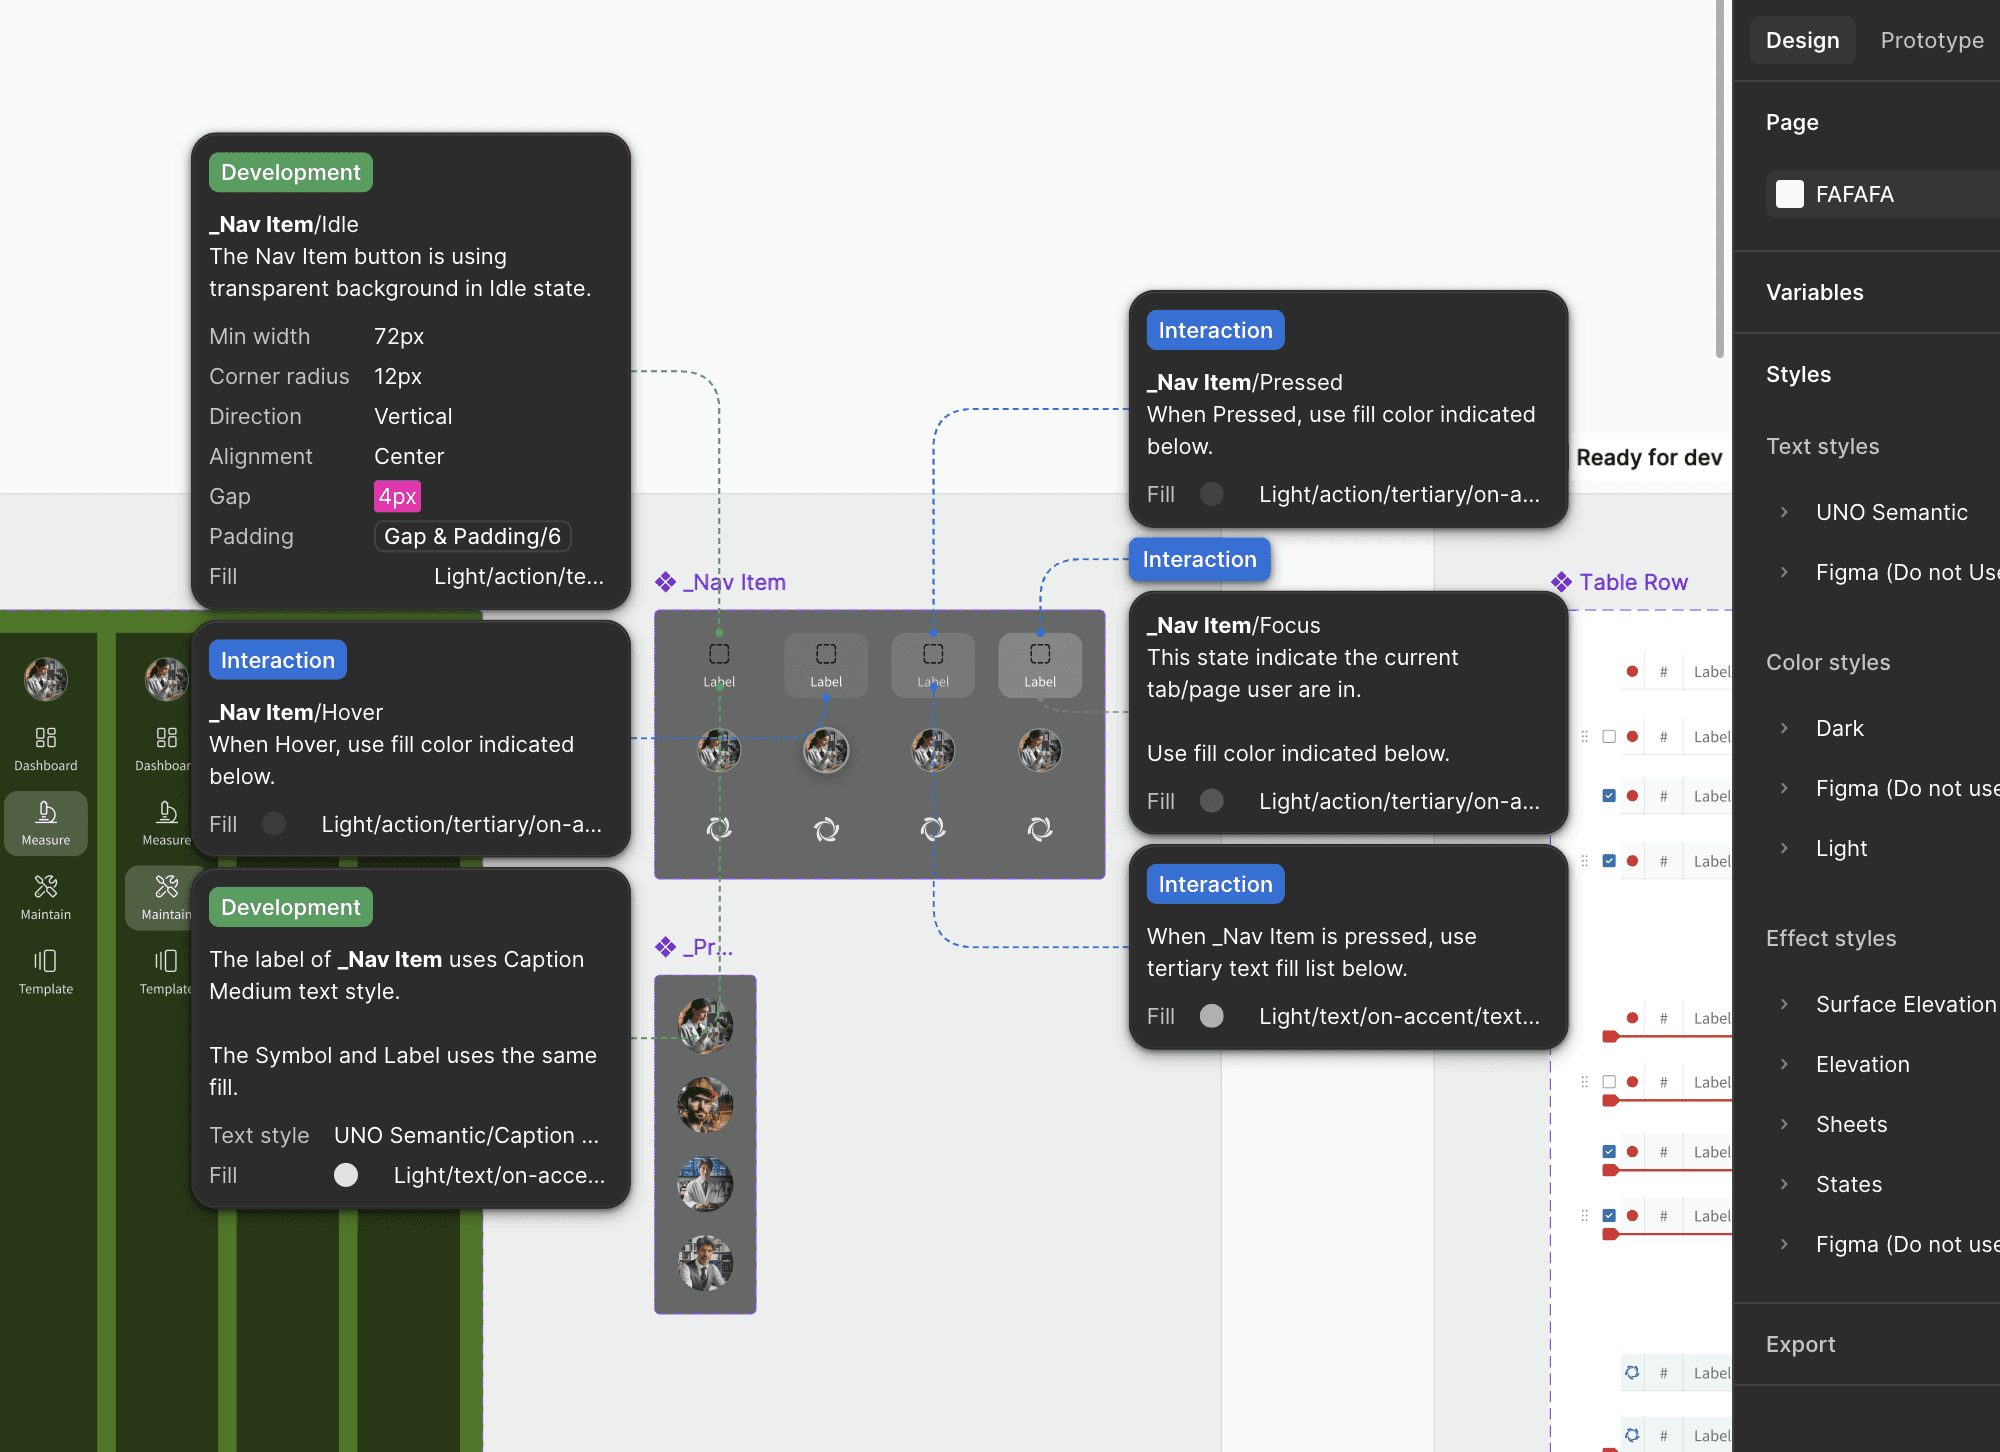Click the avatar wearing orange hard hat
The width and height of the screenshot is (2000, 1452).
click(x=705, y=1105)
